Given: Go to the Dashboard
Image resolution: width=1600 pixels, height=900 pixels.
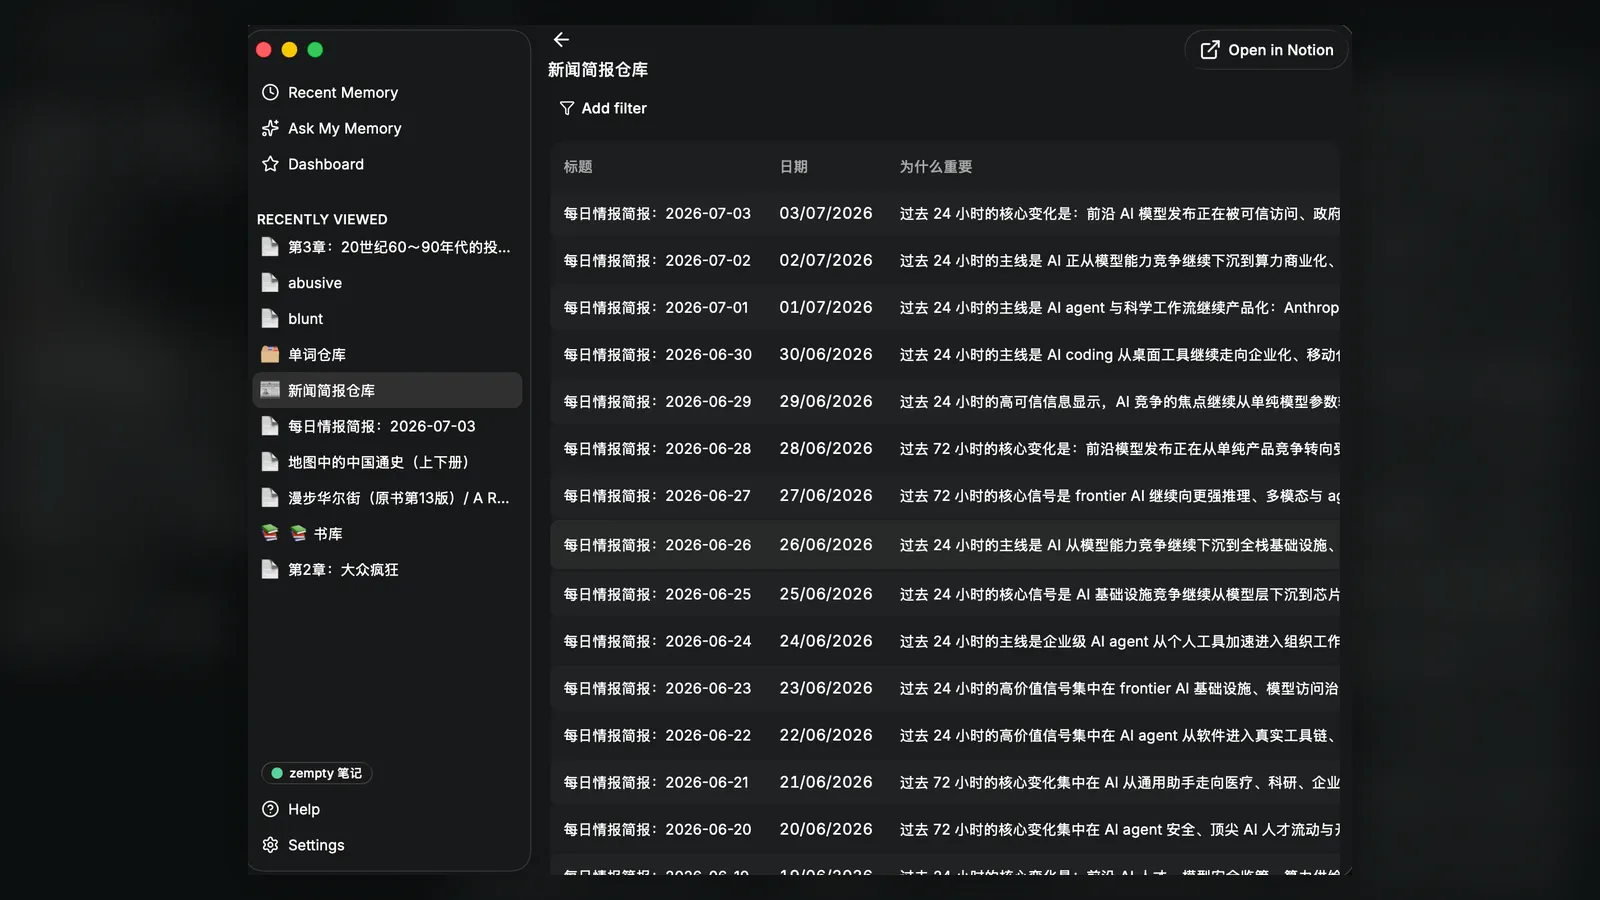Looking at the screenshot, I should click(387, 164).
